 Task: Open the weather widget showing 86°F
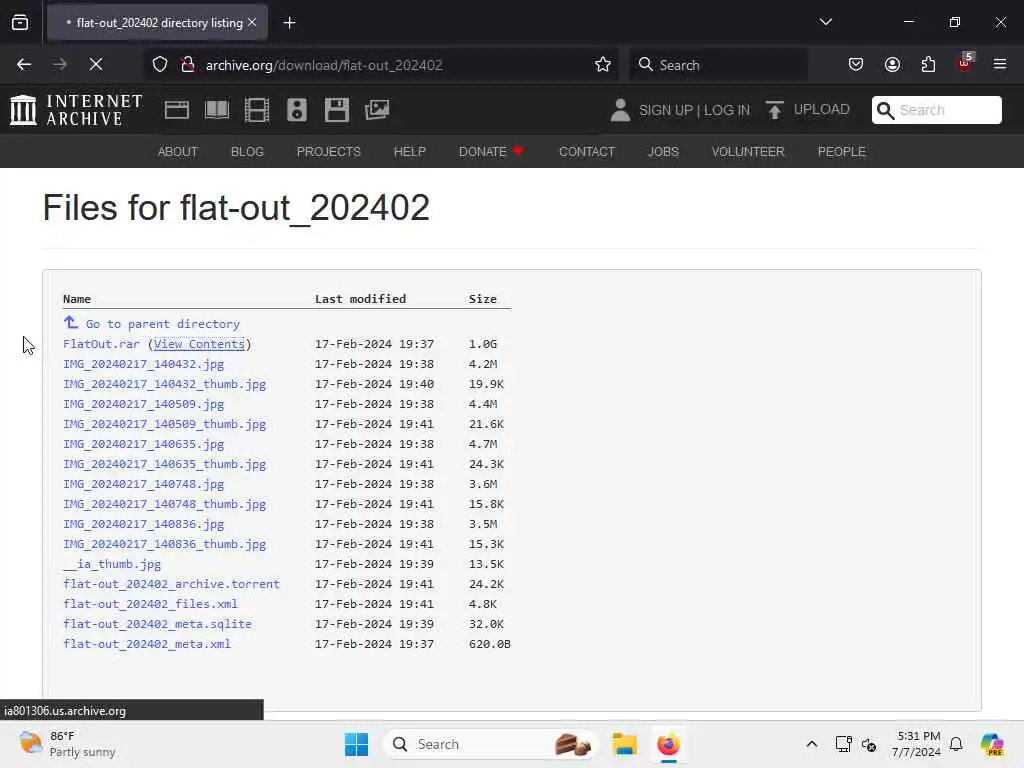click(67, 744)
